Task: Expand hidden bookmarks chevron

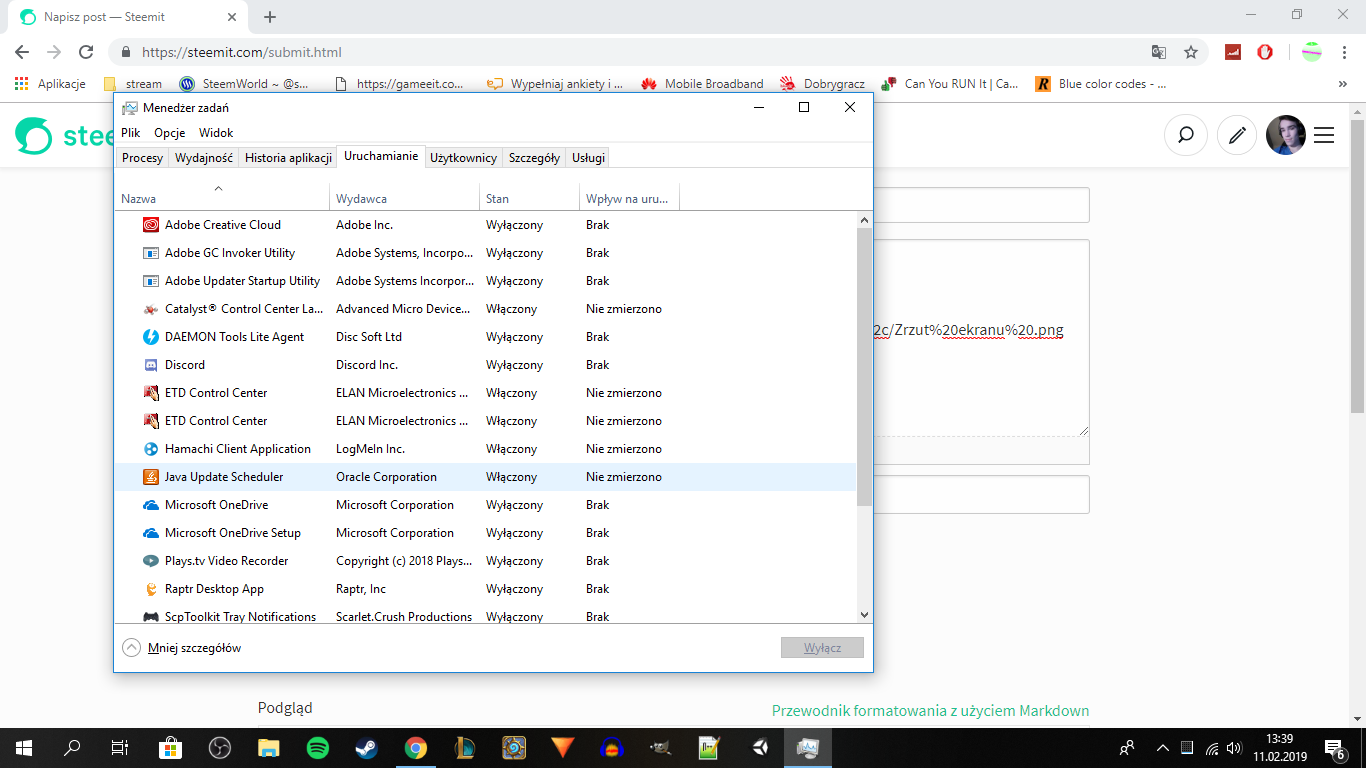Action: (1342, 84)
